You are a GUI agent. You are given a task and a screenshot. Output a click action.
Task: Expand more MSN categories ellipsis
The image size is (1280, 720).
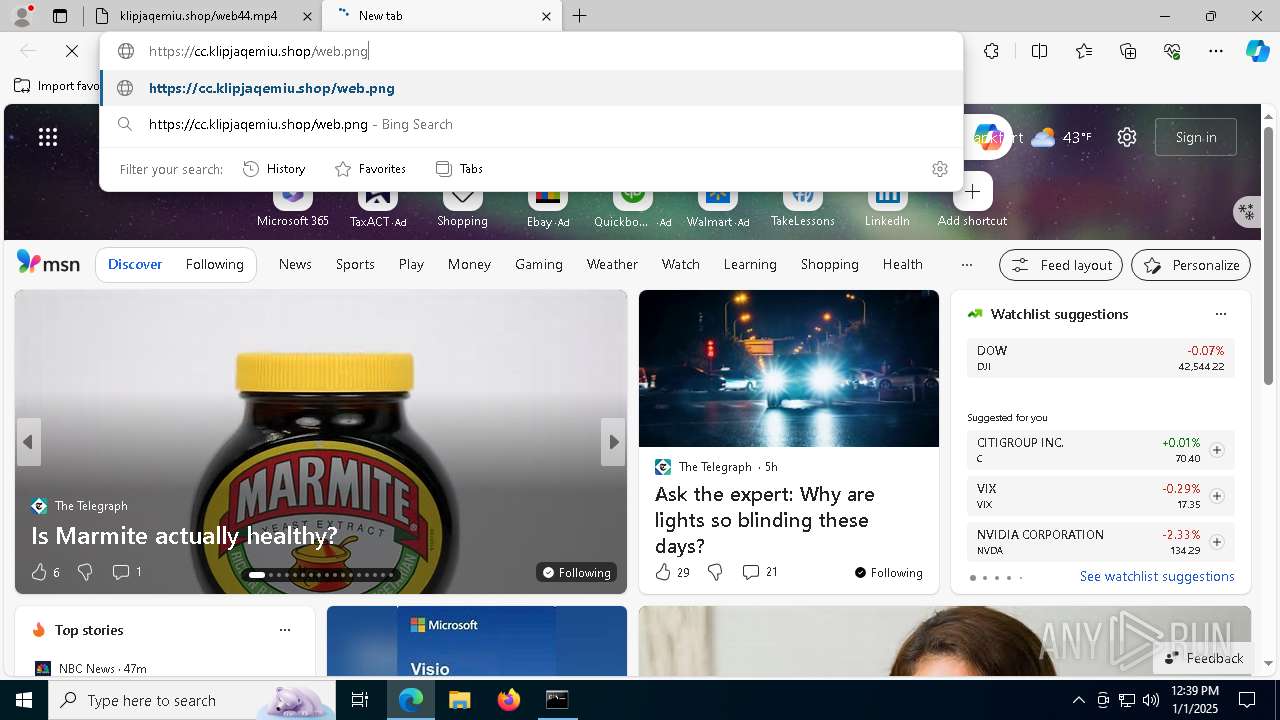coord(966,265)
